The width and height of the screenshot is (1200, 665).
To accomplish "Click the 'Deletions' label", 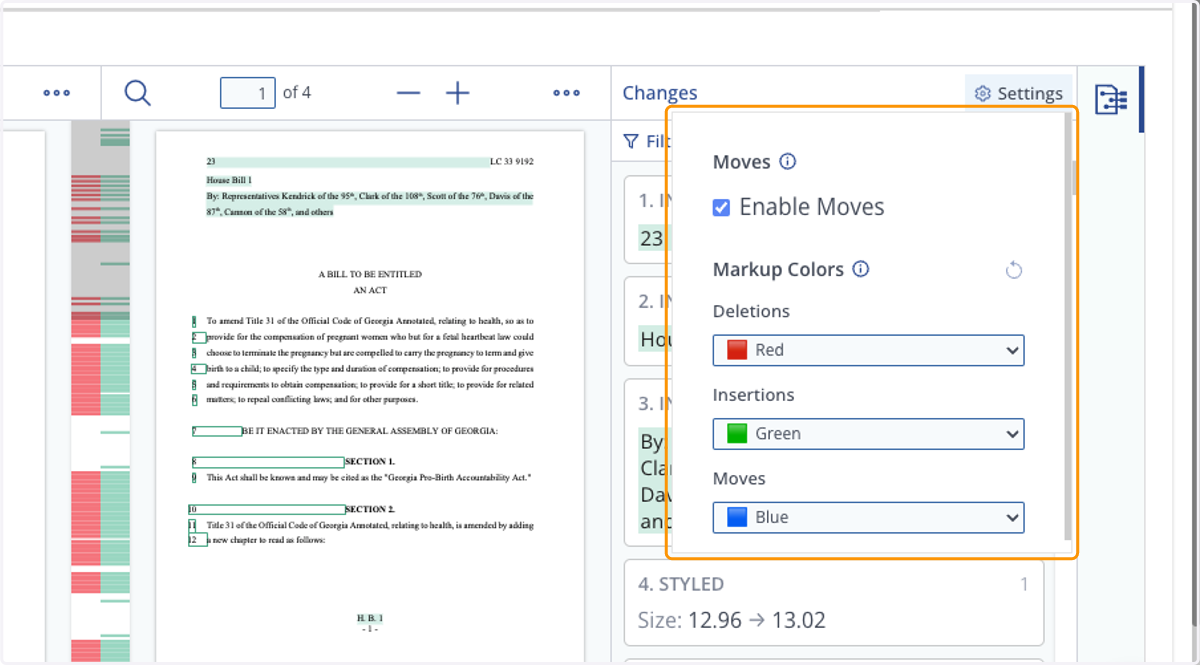I will point(751,311).
